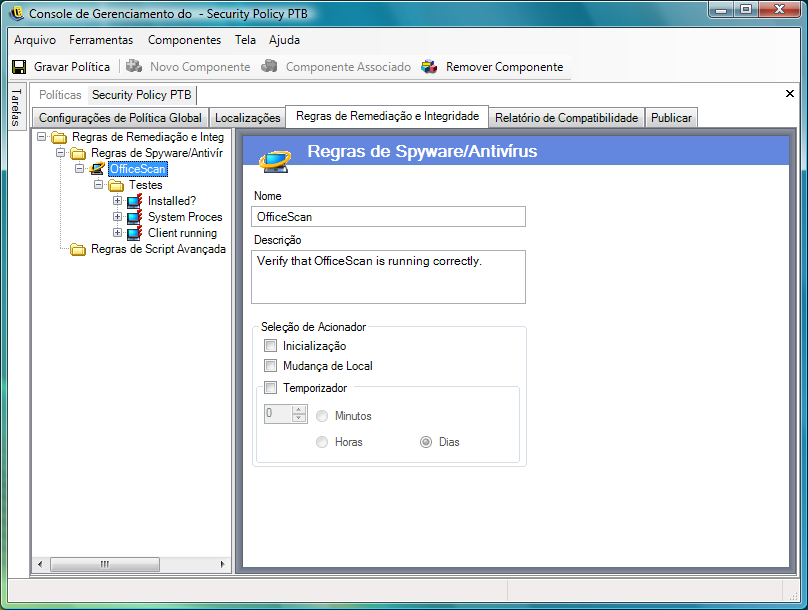Open the Ferramentas menu
Viewport: 808px width, 610px height.
click(101, 40)
